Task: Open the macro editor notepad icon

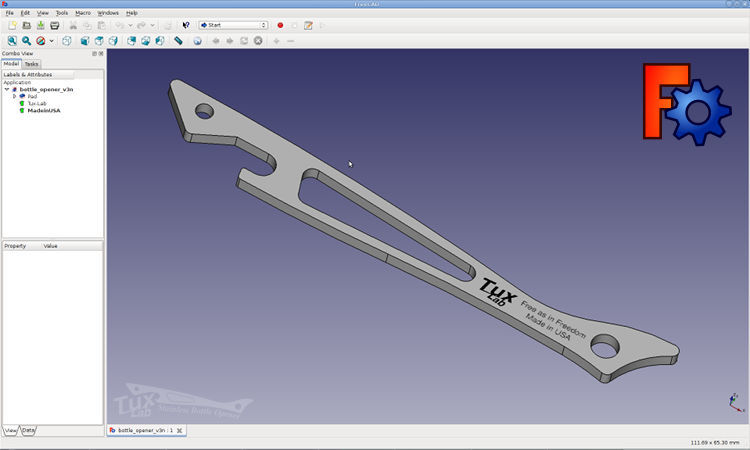Action: pyautogui.click(x=309, y=25)
